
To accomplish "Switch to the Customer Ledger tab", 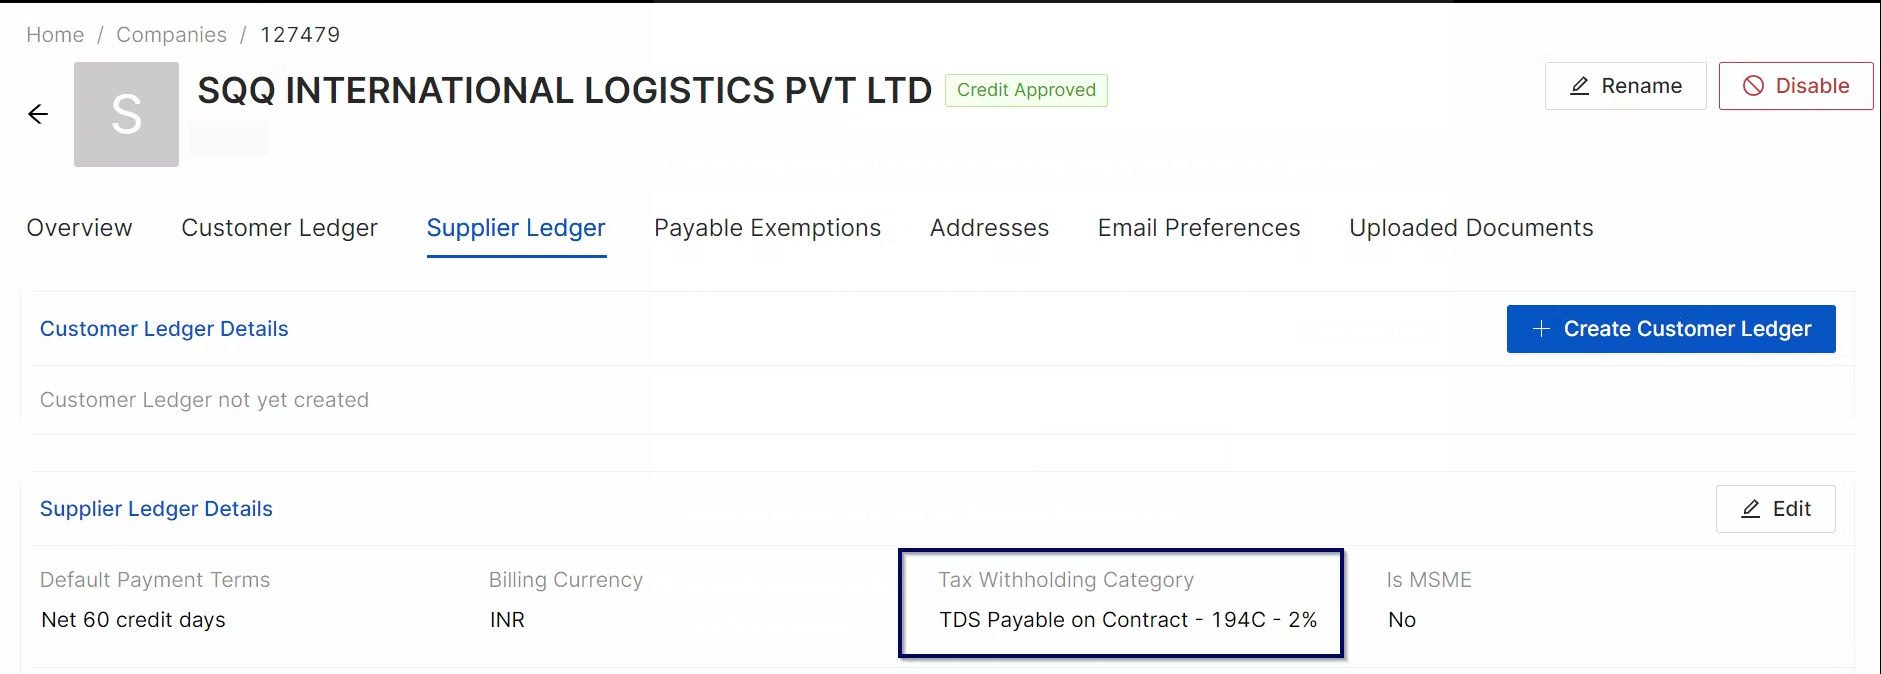I will [279, 228].
